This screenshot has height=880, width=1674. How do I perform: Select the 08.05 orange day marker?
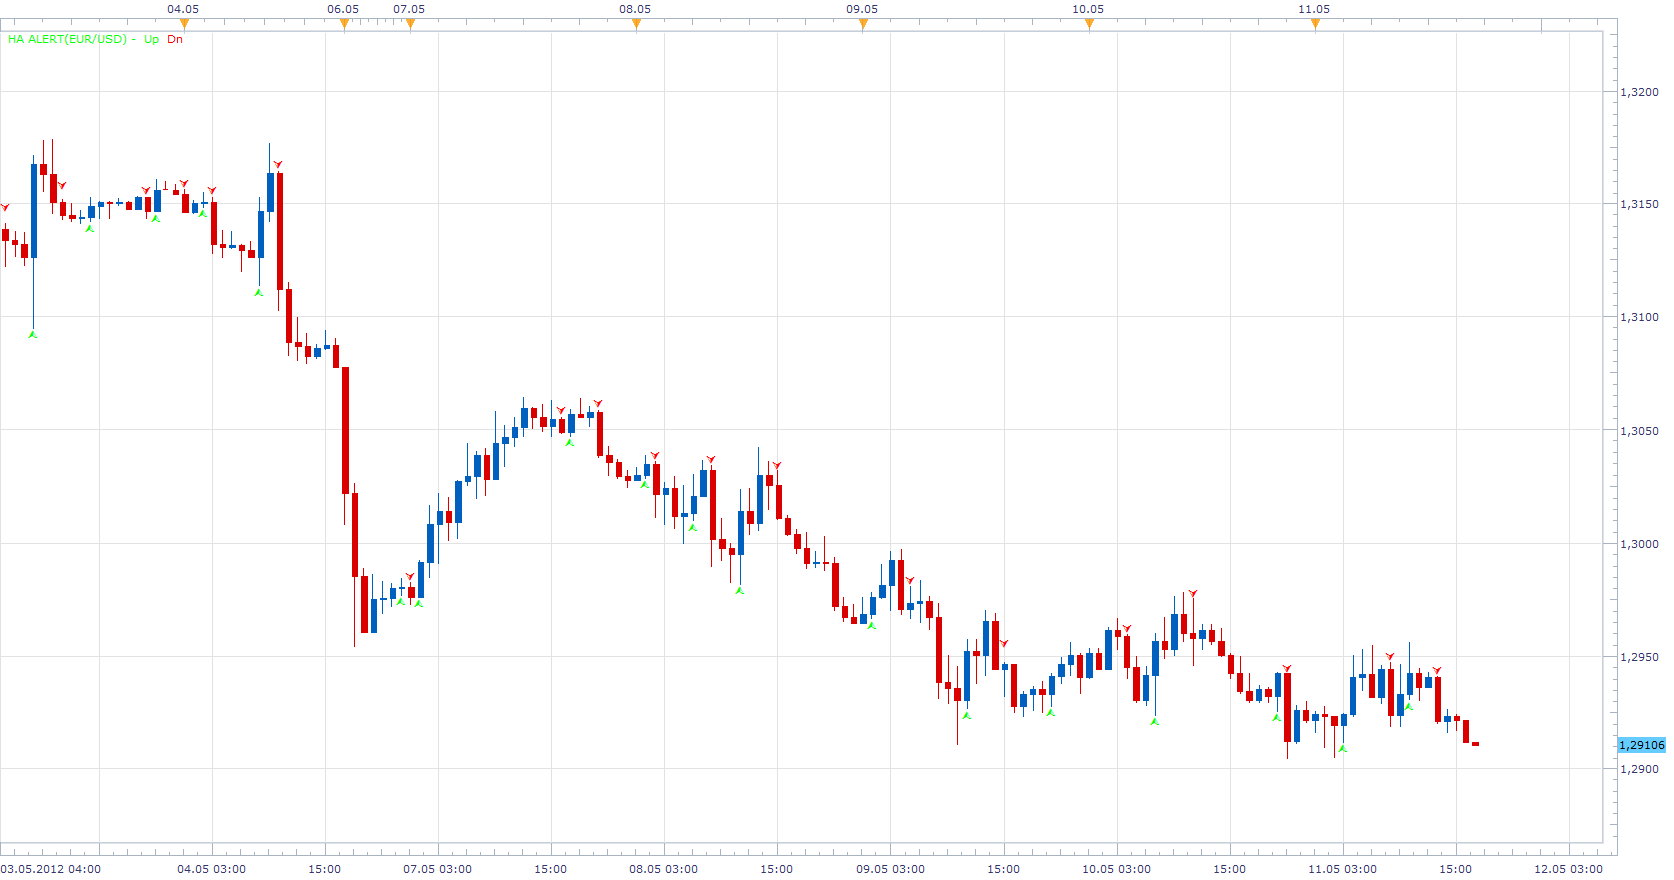(x=636, y=25)
